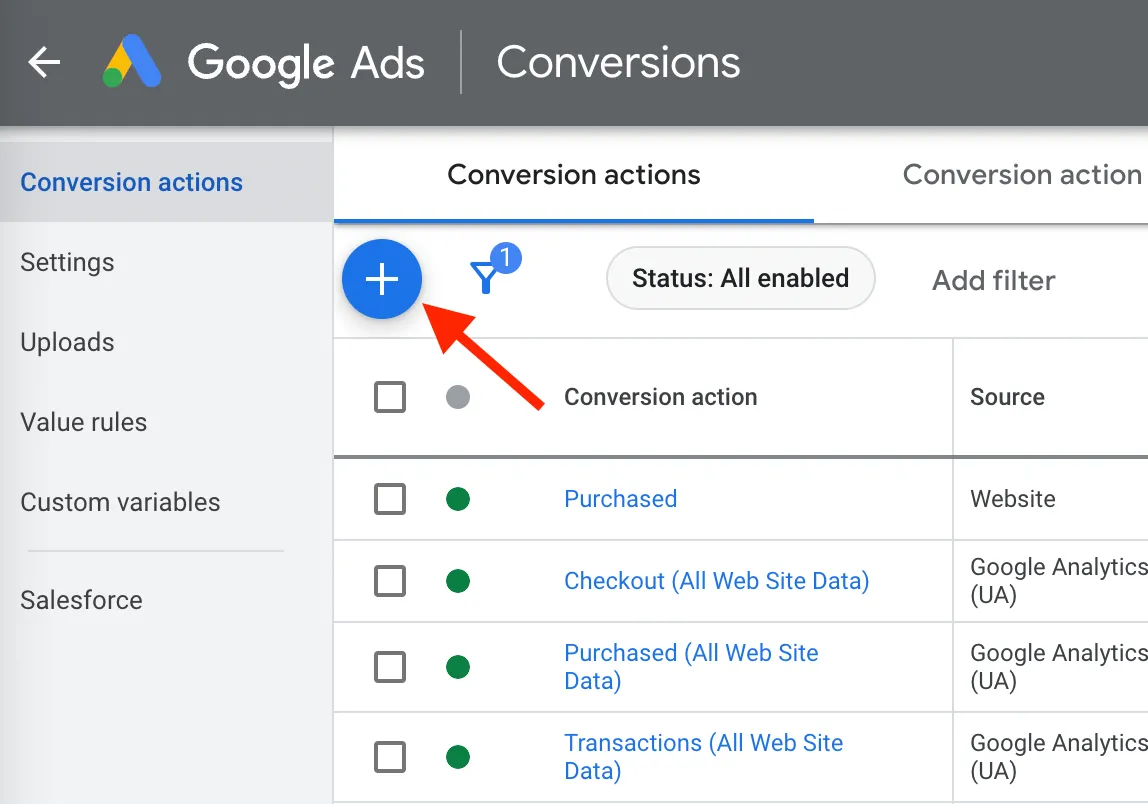Go to Uploads in the sidebar

click(67, 342)
